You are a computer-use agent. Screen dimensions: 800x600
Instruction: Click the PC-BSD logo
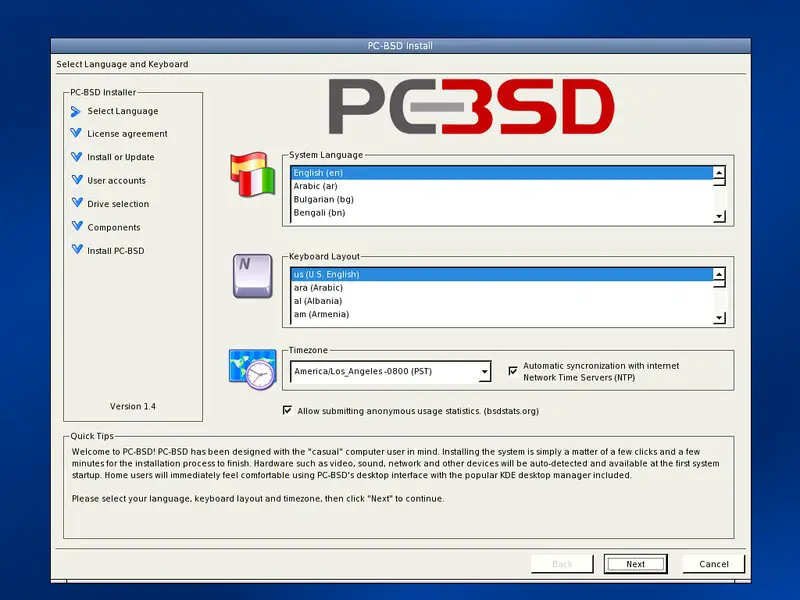471,107
